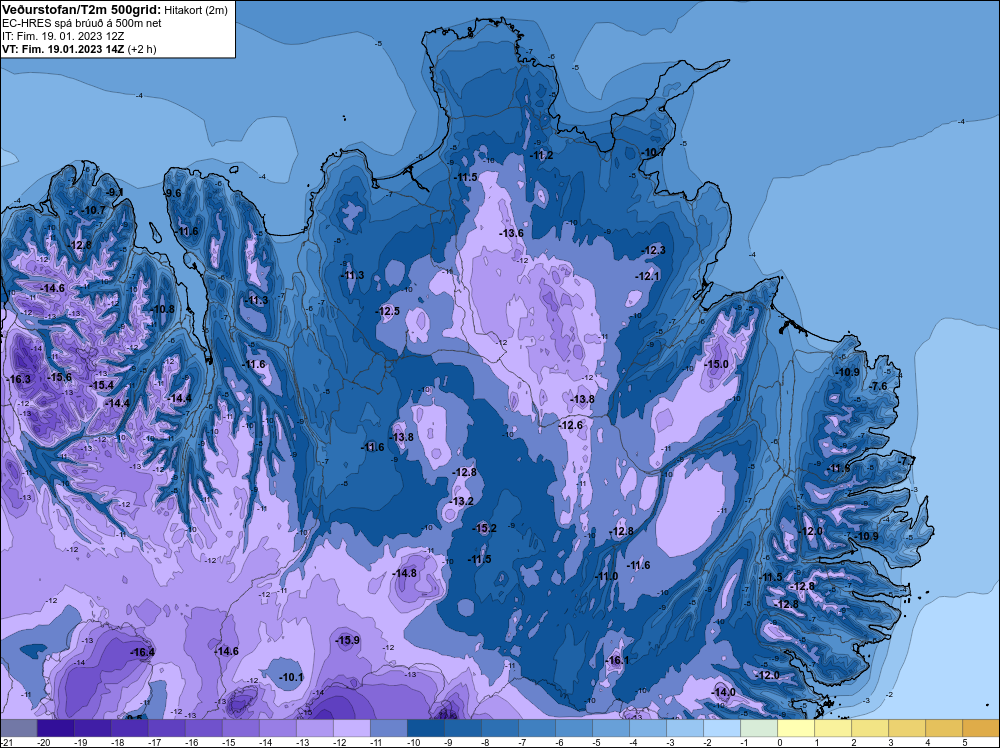1000x748 pixels.
Task: Click the 'EC-HRES spá brúuð á 500m net' line
Action: click(82, 23)
